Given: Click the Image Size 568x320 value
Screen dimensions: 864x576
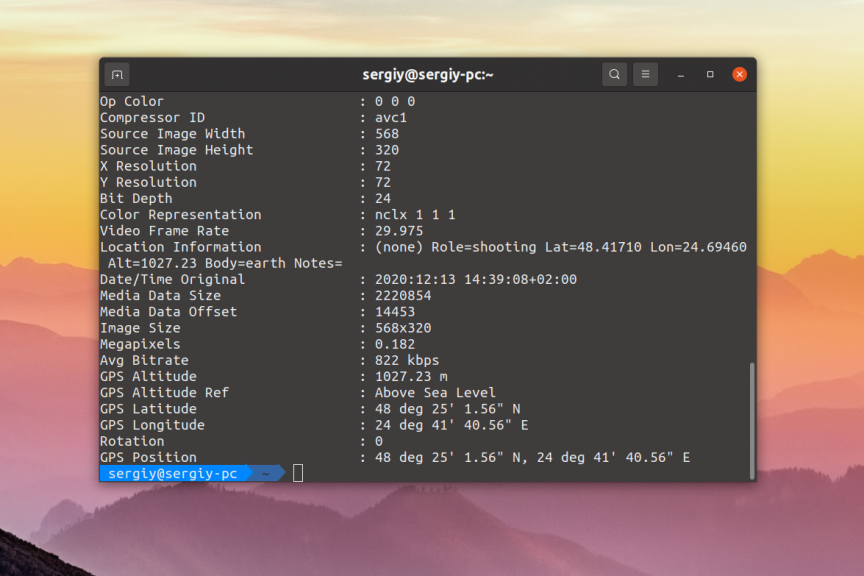Looking at the screenshot, I should click(403, 328).
